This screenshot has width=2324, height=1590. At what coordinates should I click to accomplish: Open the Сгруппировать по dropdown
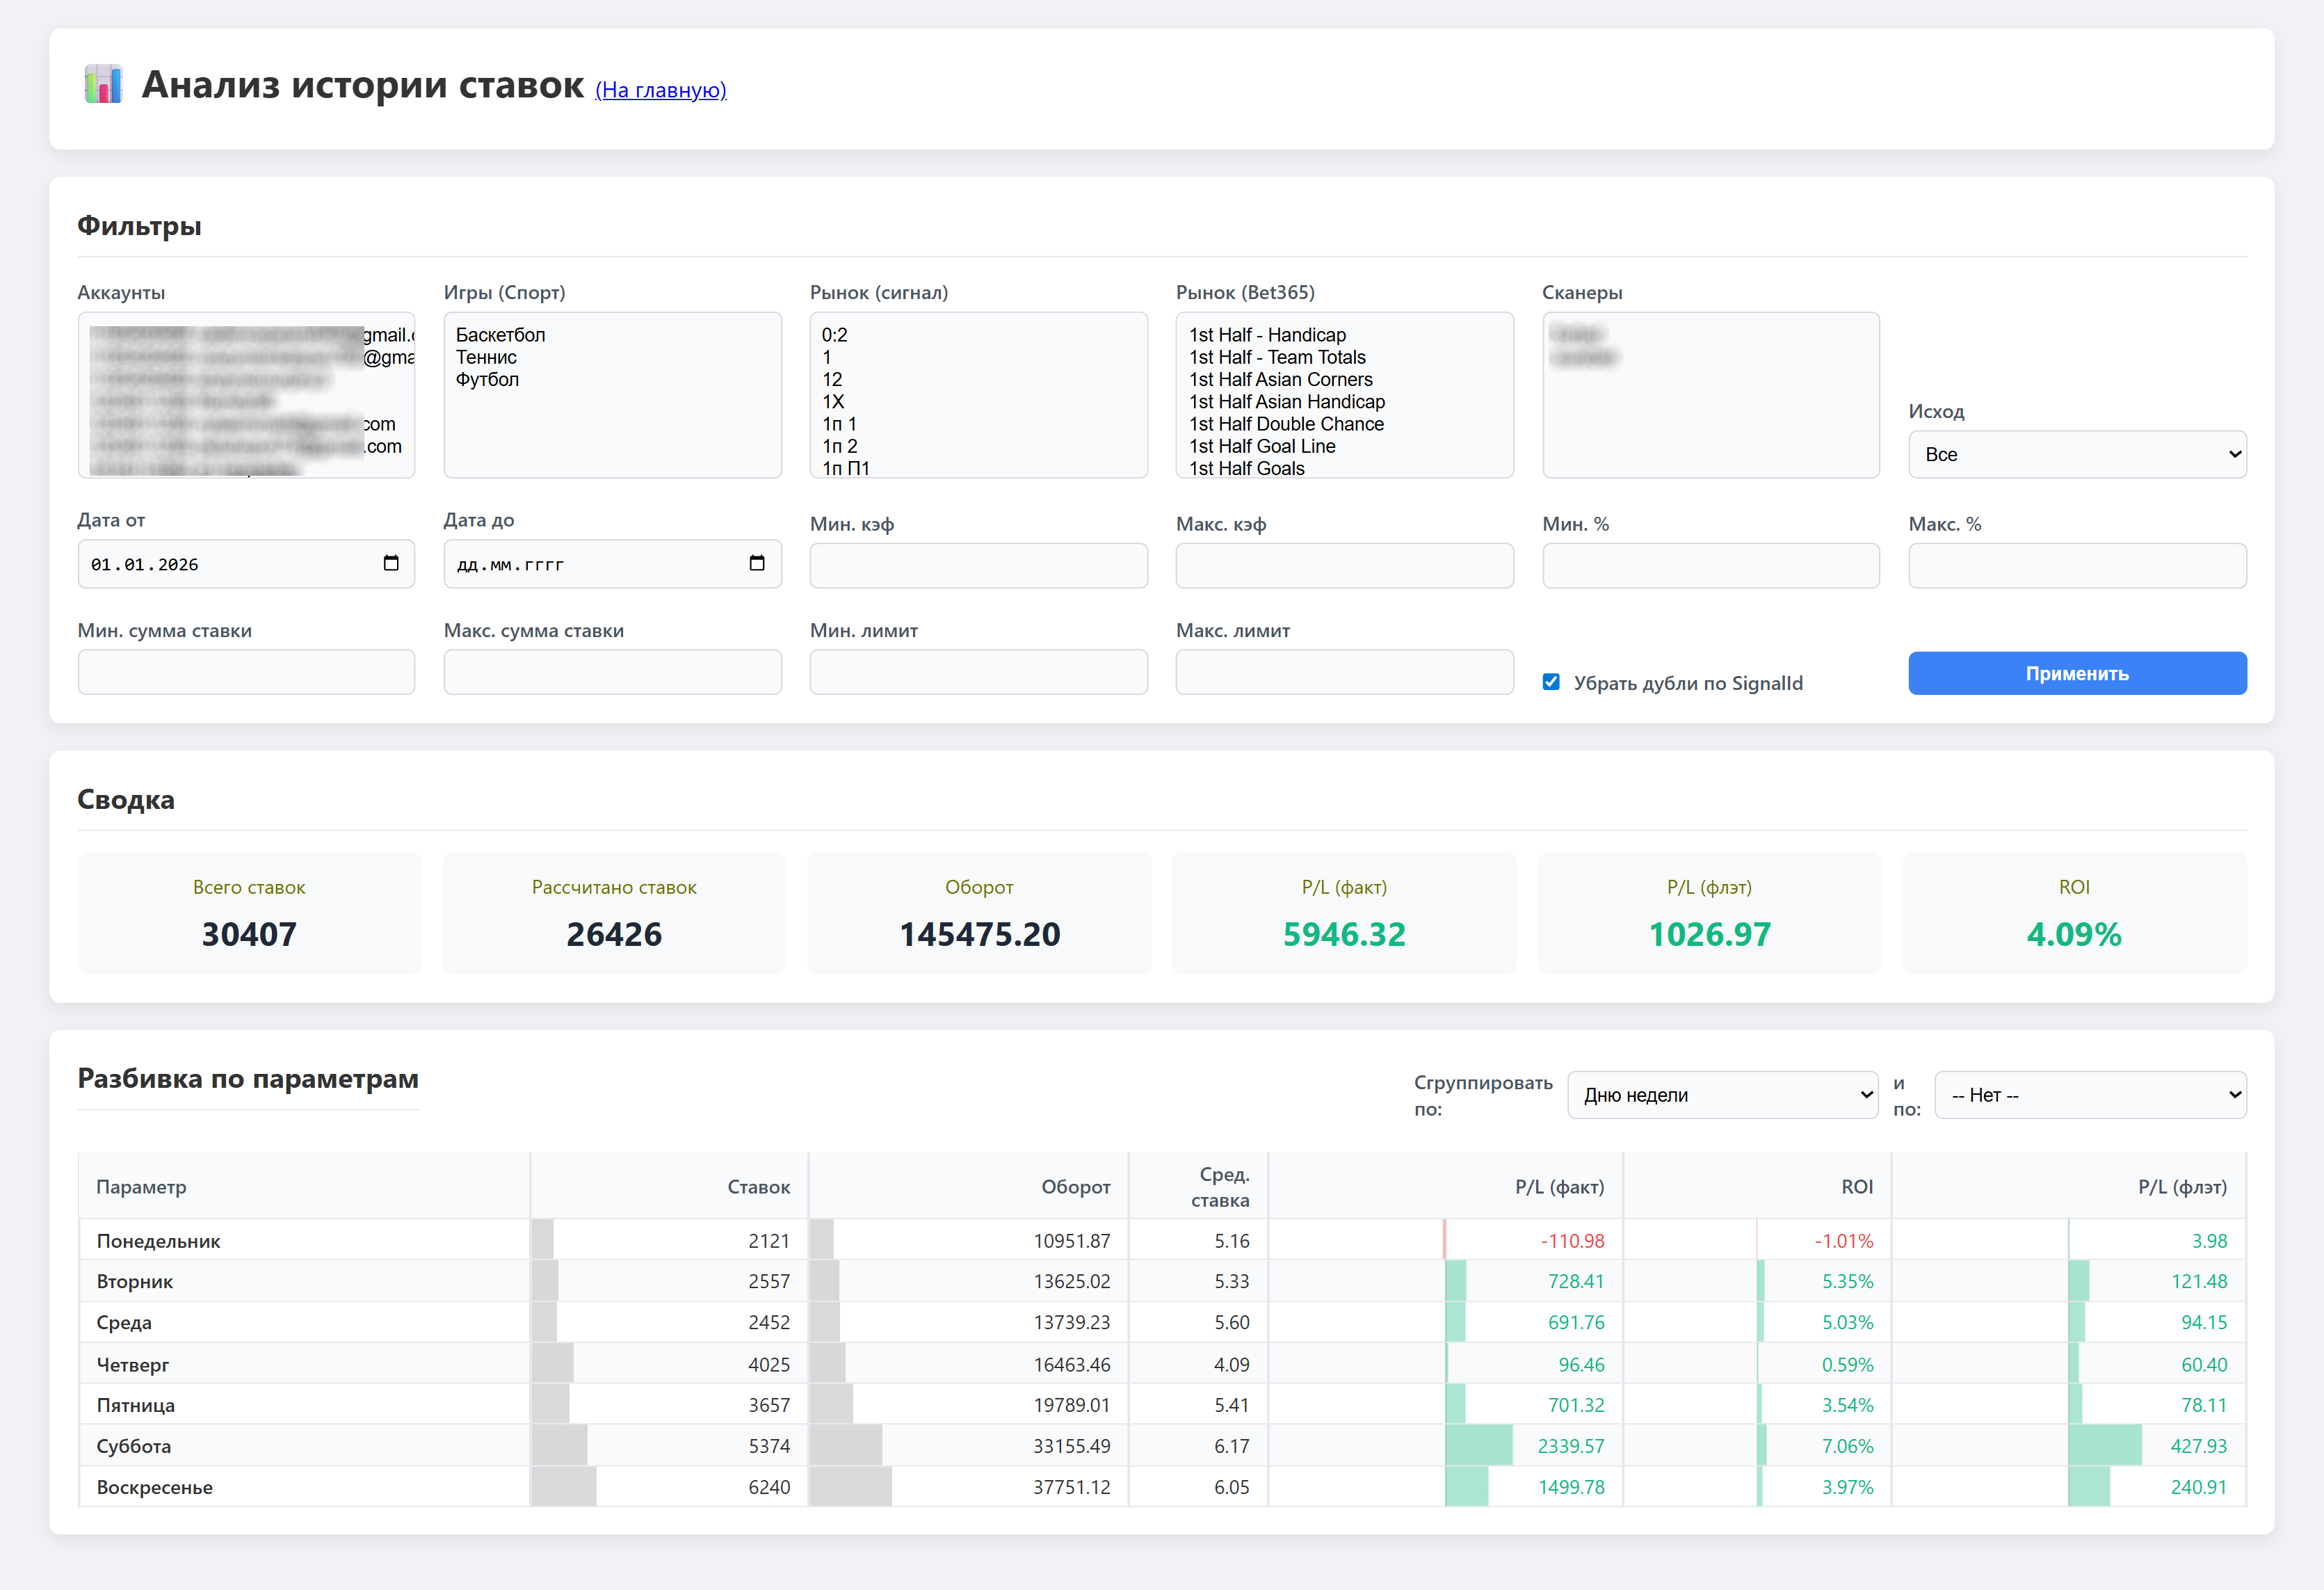1722,1095
